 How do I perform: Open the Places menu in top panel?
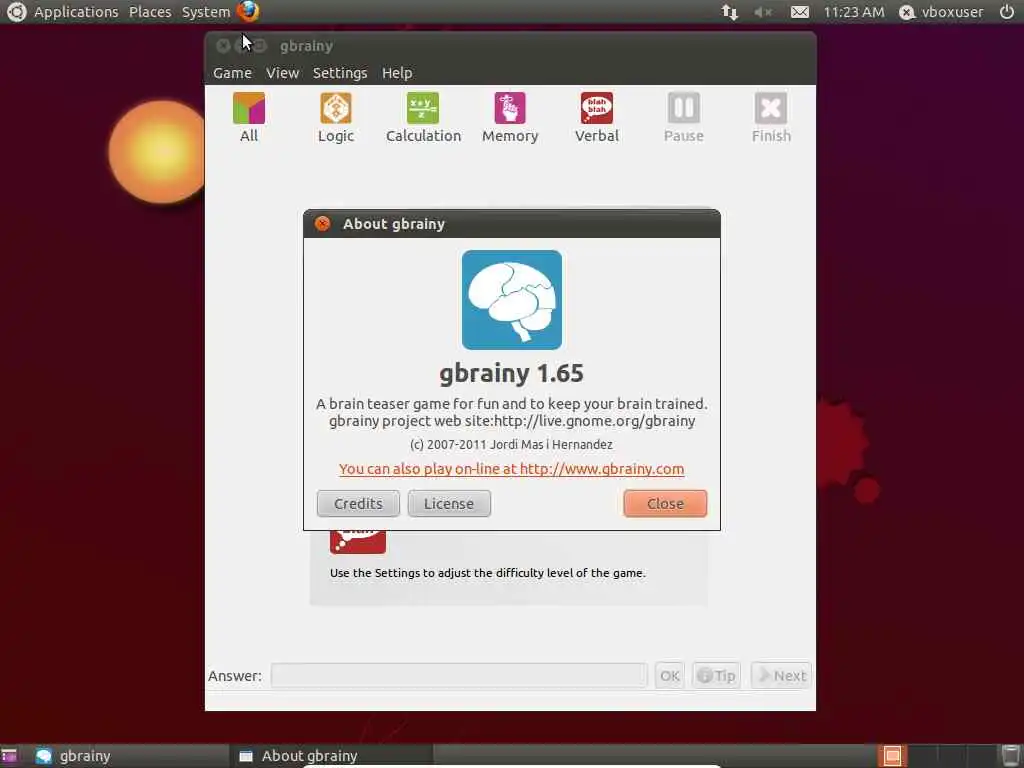(150, 12)
